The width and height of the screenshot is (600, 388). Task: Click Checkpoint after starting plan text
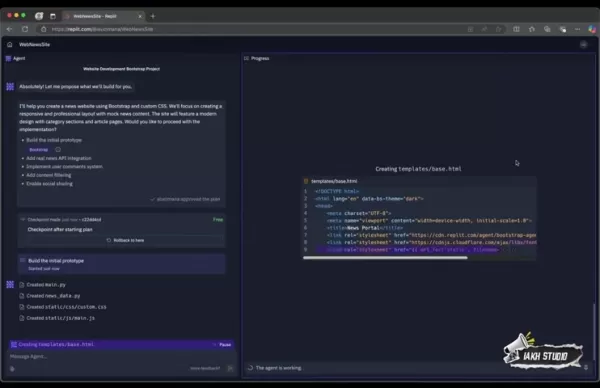(60, 230)
